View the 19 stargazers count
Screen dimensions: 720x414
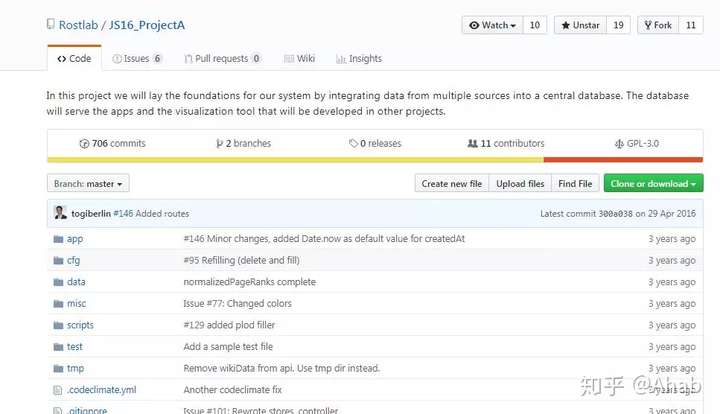click(x=619, y=25)
